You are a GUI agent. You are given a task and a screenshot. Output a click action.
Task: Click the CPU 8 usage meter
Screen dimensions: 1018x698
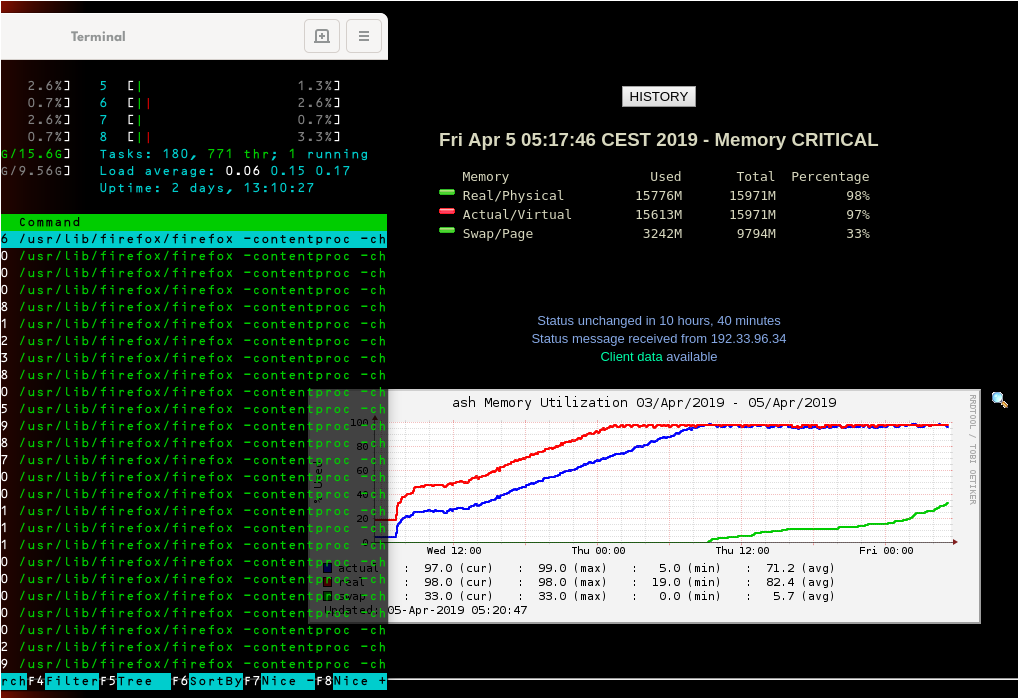click(220, 136)
